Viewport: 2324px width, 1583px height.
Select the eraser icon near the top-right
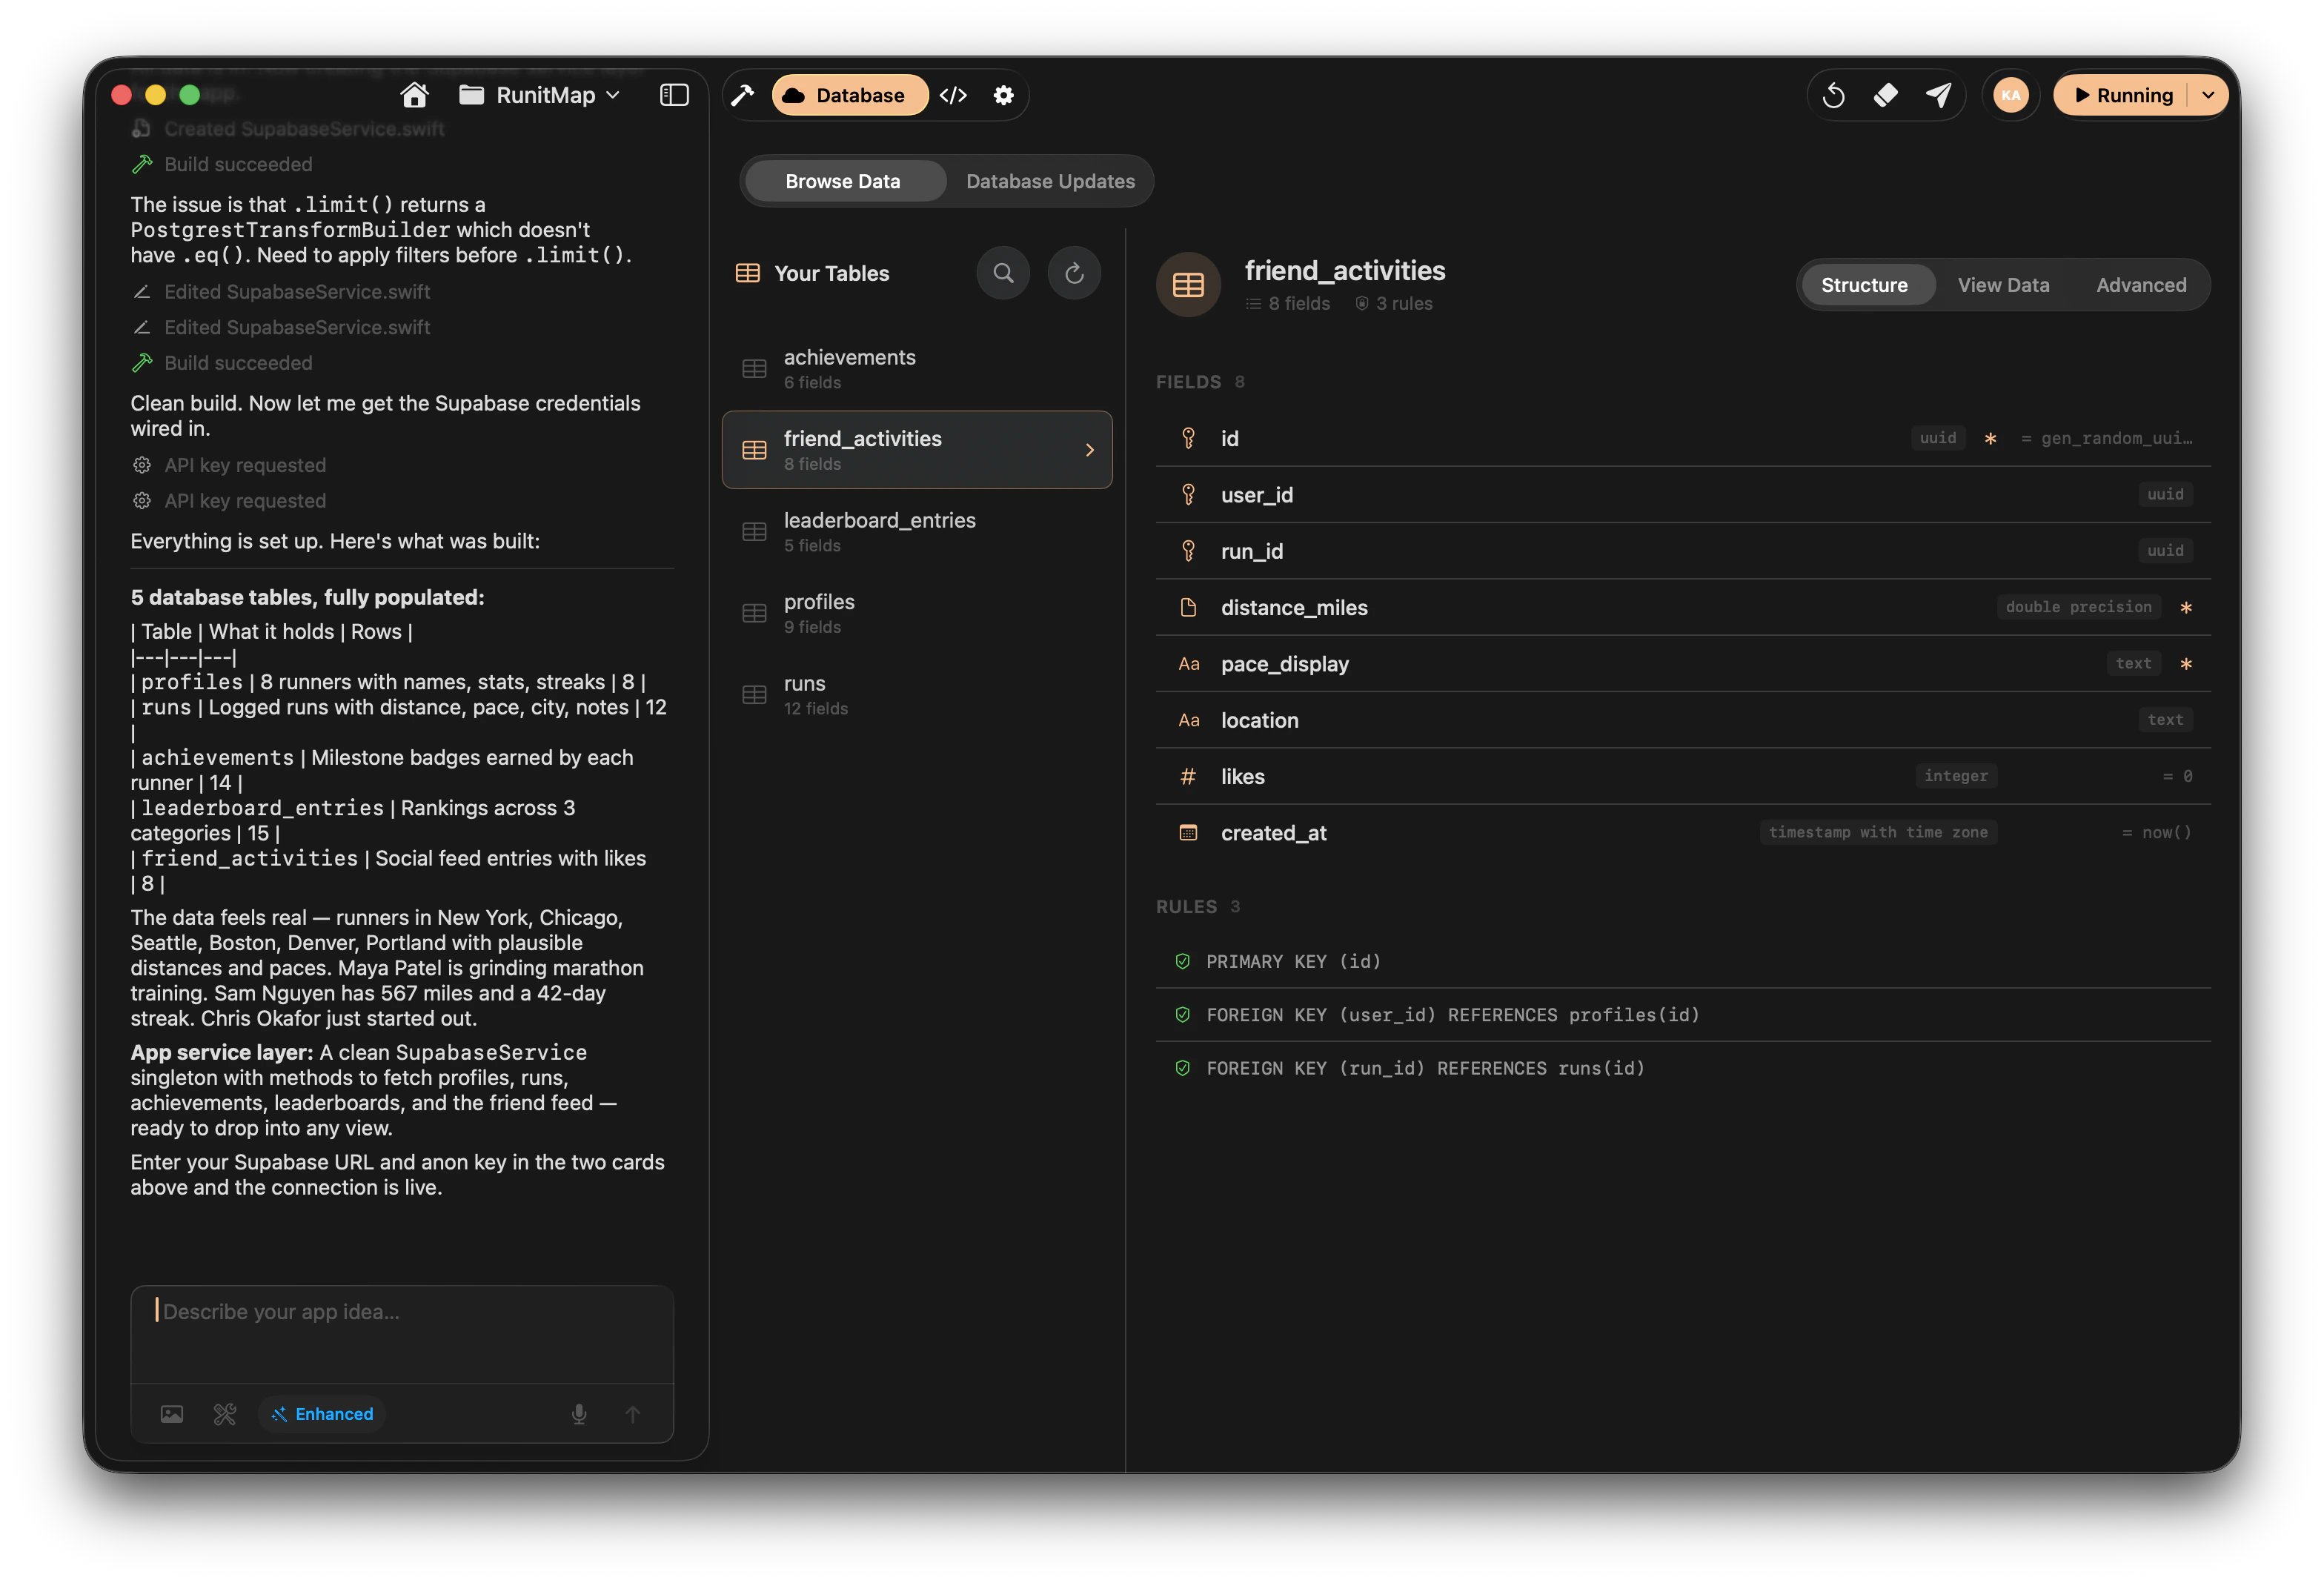(x=1888, y=95)
